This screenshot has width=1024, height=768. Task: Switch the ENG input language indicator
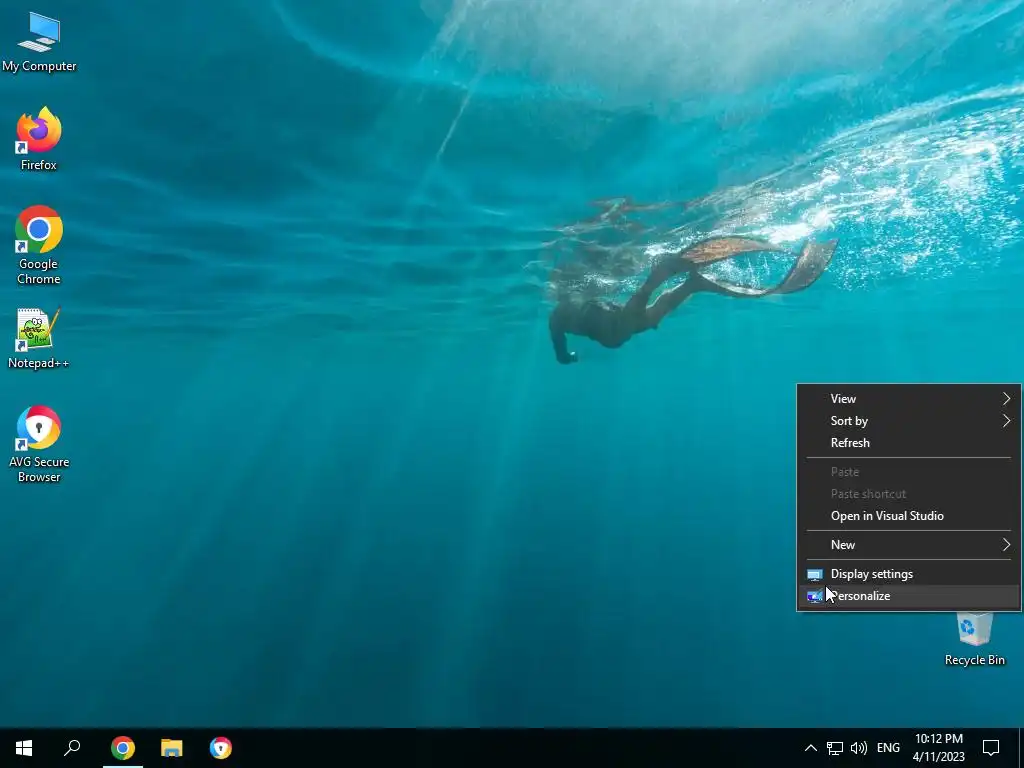[x=888, y=748]
